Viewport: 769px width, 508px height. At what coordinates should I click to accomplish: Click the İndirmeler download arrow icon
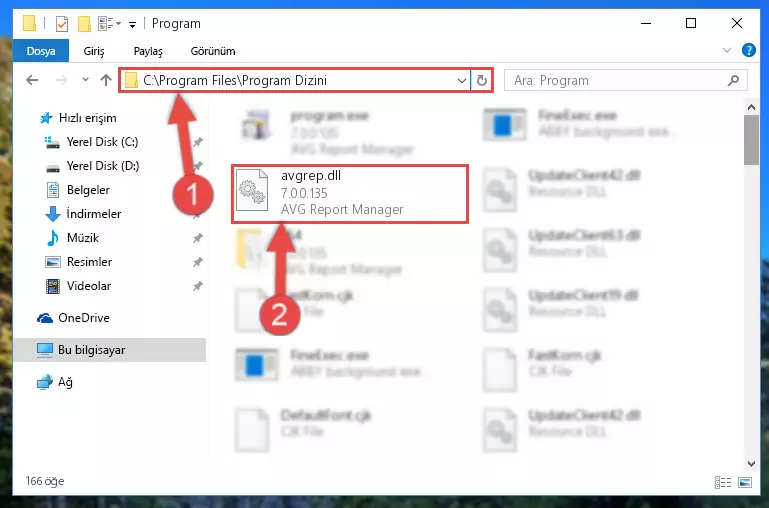(x=52, y=214)
